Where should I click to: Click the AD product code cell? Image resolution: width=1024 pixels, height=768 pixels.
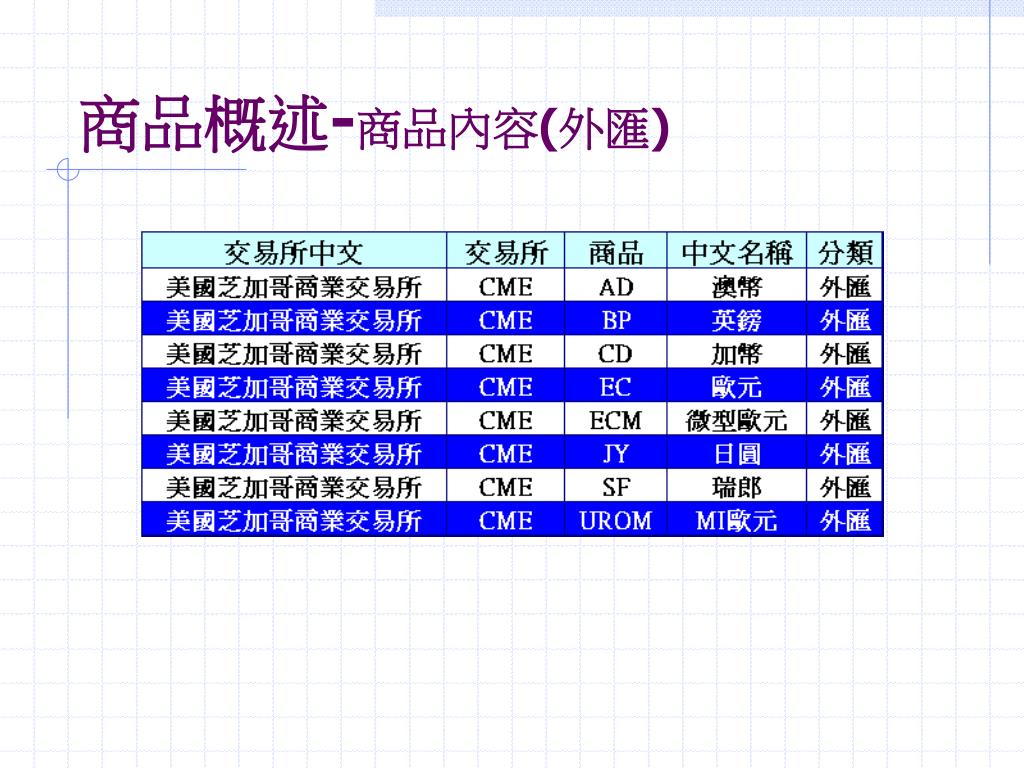click(615, 285)
